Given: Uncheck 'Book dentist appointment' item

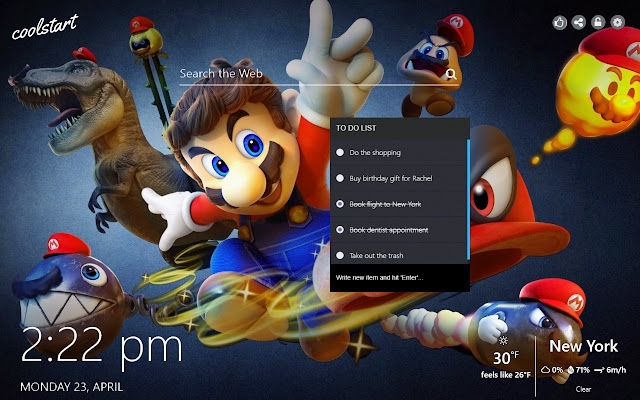Looking at the screenshot, I should coord(340,230).
